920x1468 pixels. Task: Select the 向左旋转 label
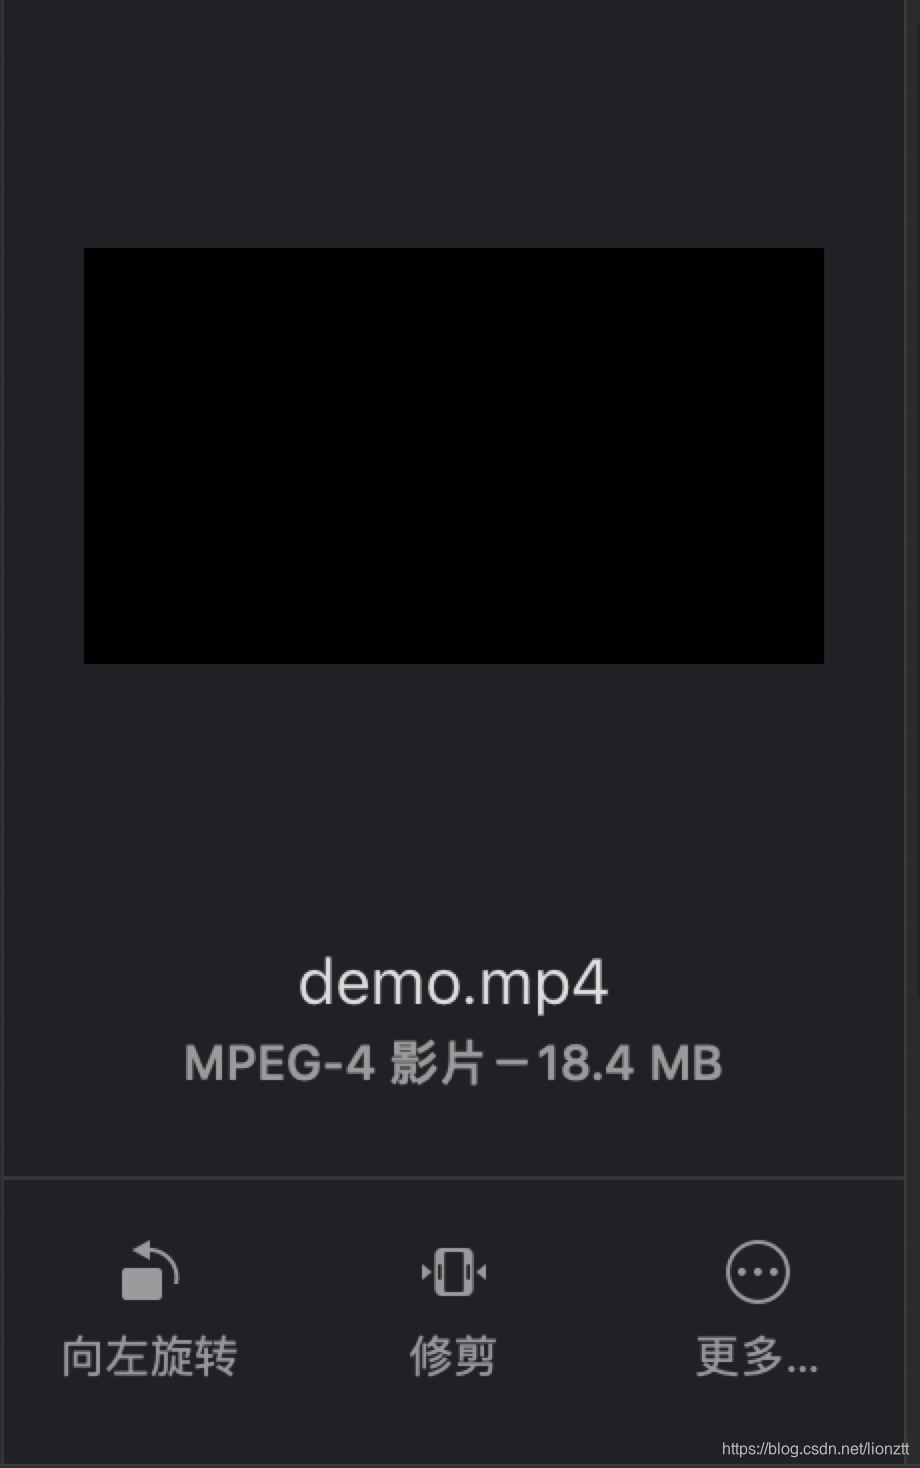click(150, 1357)
